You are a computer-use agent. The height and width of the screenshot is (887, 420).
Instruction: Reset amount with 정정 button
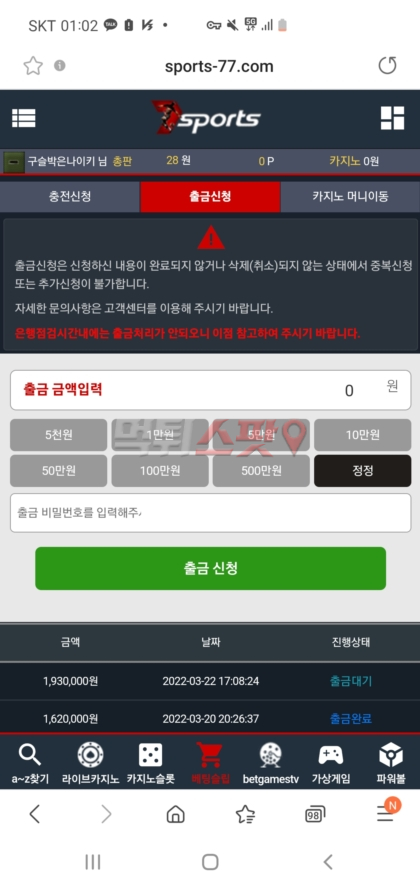362,471
